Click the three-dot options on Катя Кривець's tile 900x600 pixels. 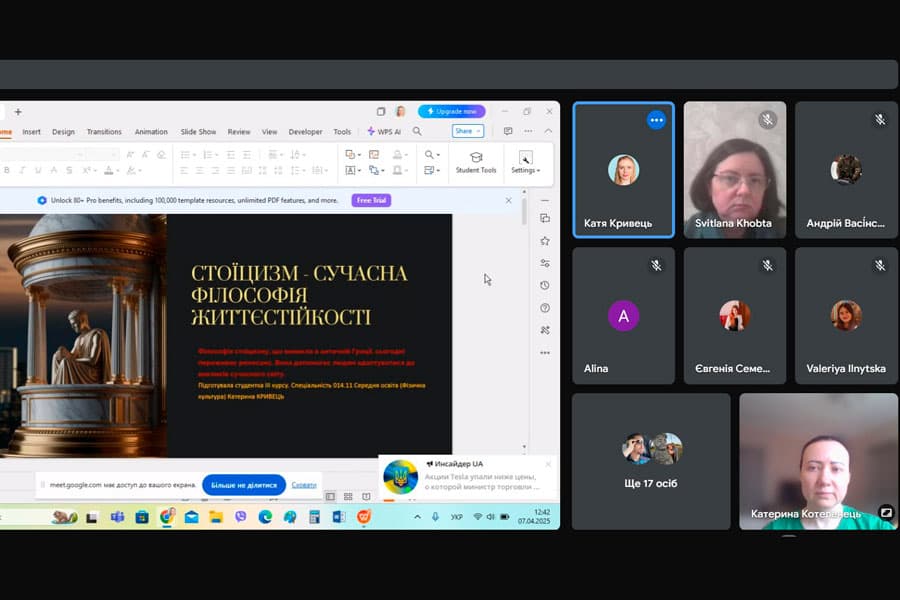click(656, 120)
